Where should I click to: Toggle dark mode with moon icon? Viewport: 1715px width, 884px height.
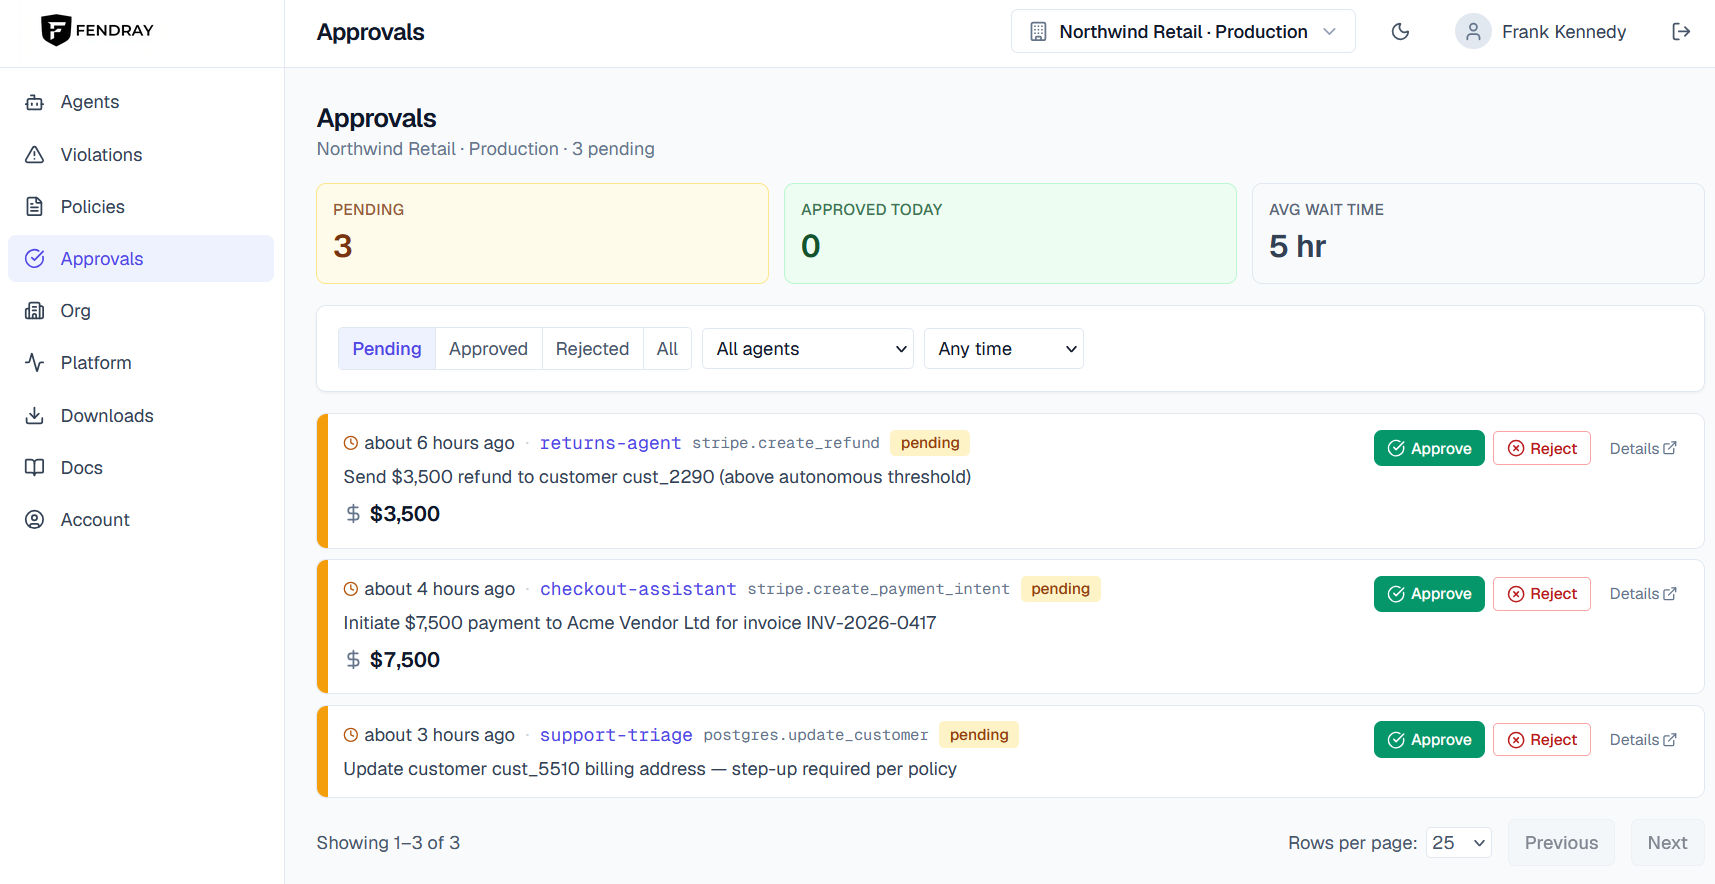click(1401, 32)
